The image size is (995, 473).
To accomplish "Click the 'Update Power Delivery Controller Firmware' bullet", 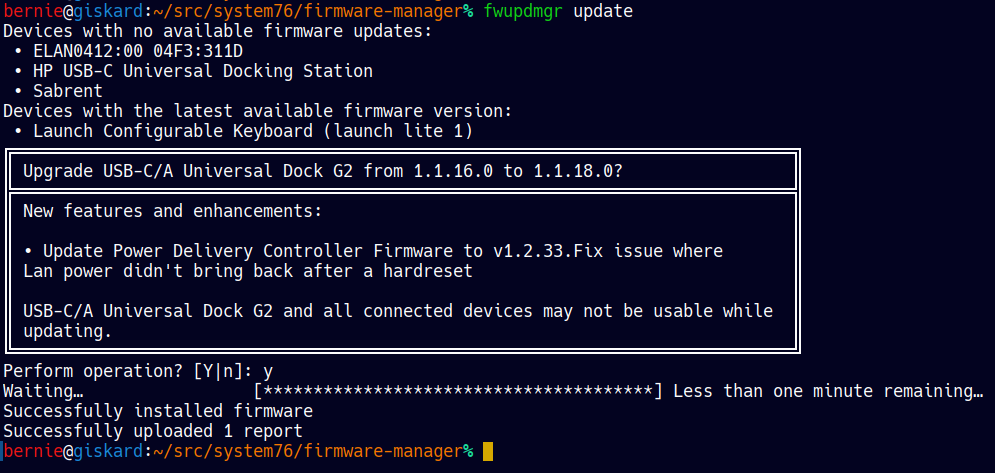I will coord(372,251).
